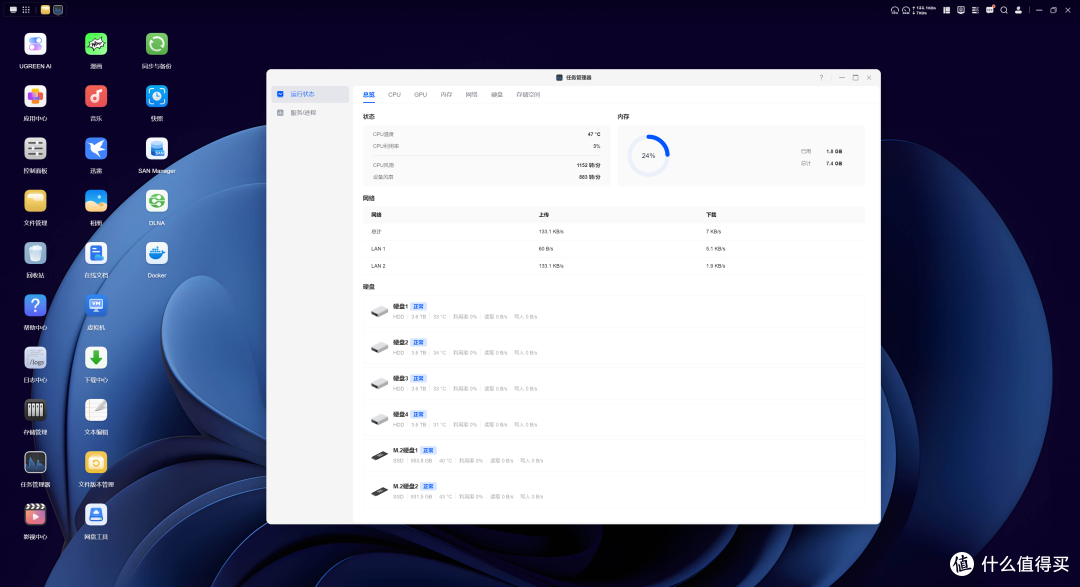1080x587 pixels.
Task: Switch to the GPU tab
Action: (420, 95)
